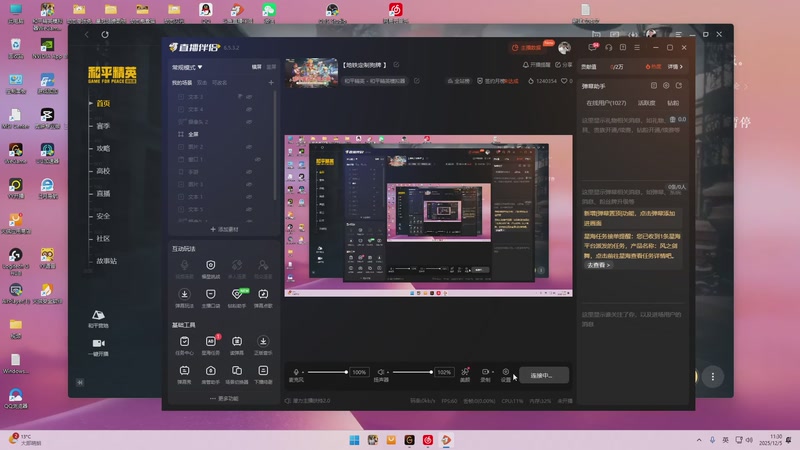Switch to 活跃度 tab
The height and width of the screenshot is (450, 800).
(646, 103)
